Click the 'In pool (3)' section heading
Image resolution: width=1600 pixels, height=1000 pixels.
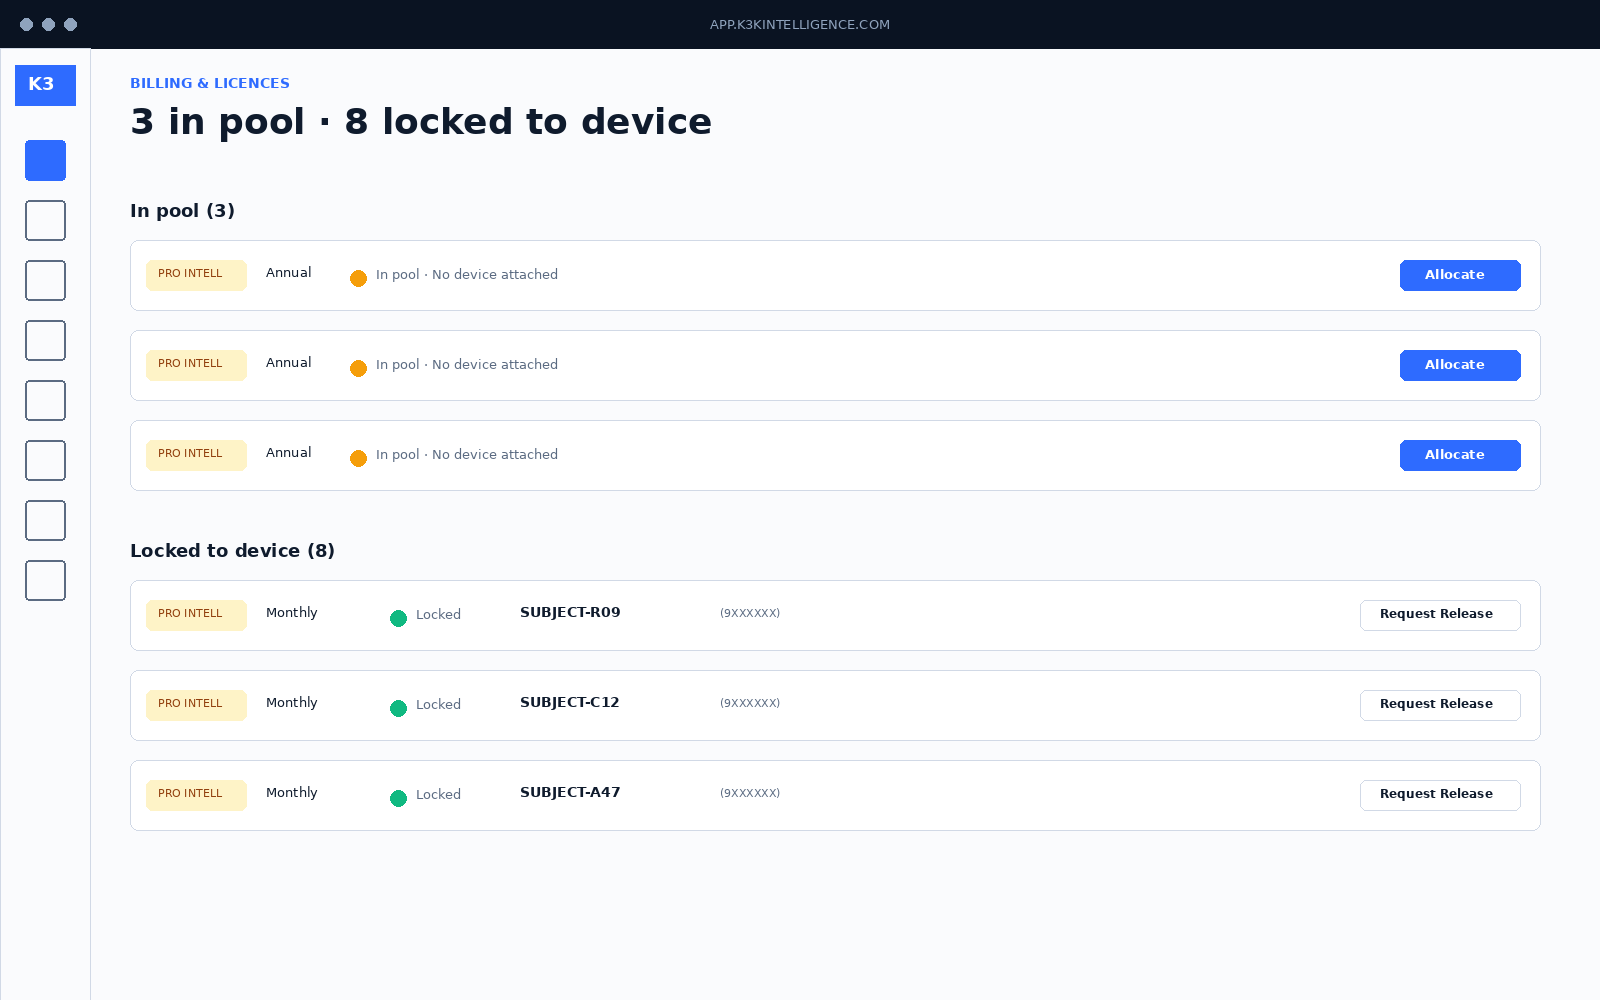coord(182,211)
